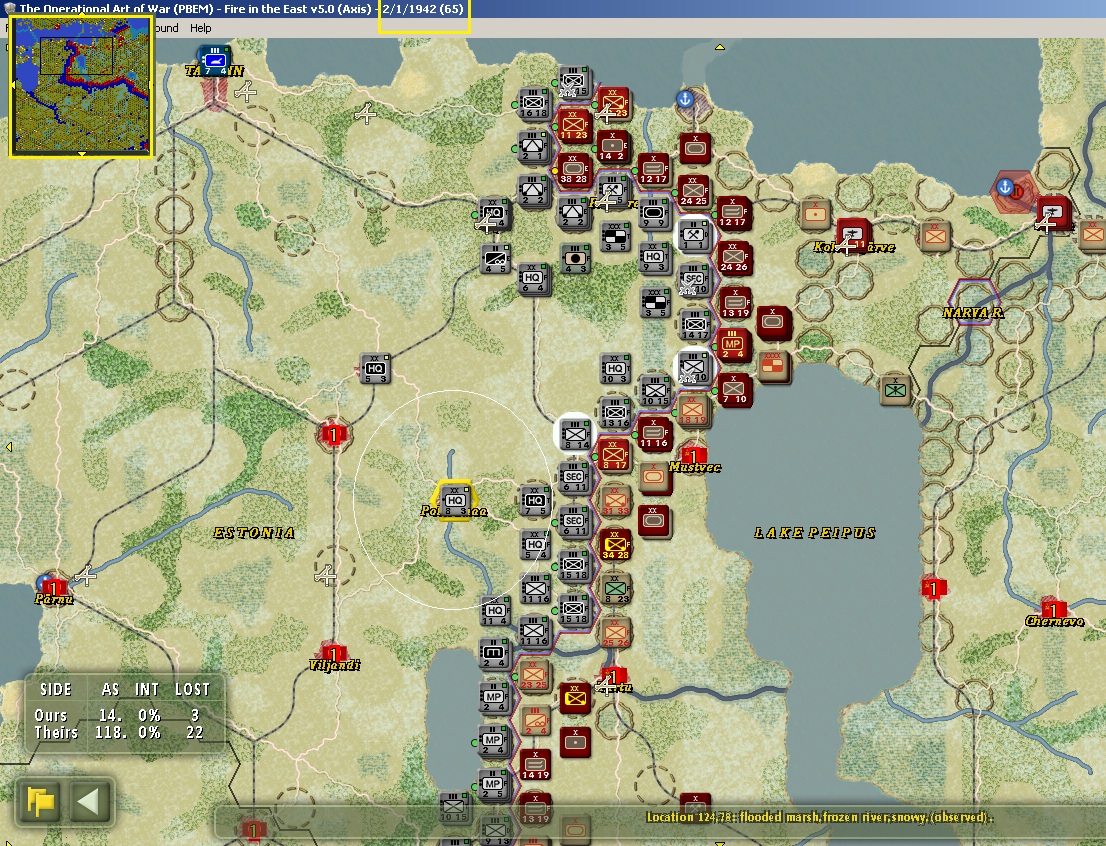Screen dimensions: 1106x846
Task: Select Soviet division 31 33
Action: pyautogui.click(x=614, y=500)
